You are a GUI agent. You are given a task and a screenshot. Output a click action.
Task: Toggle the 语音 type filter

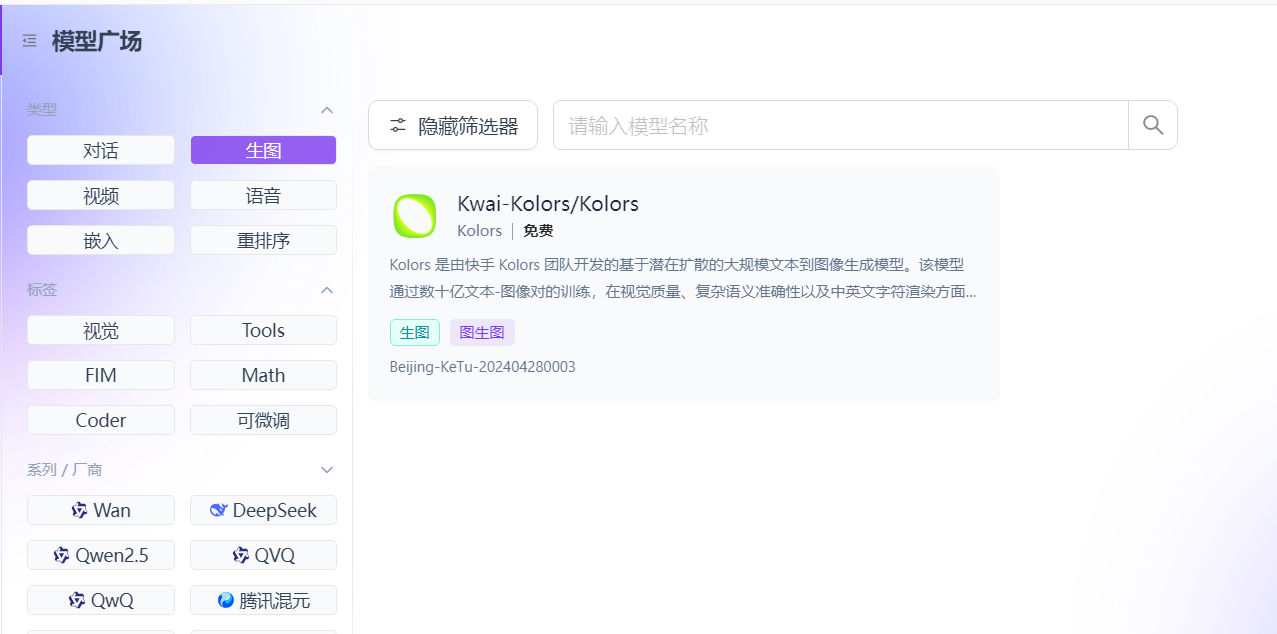tap(263, 195)
